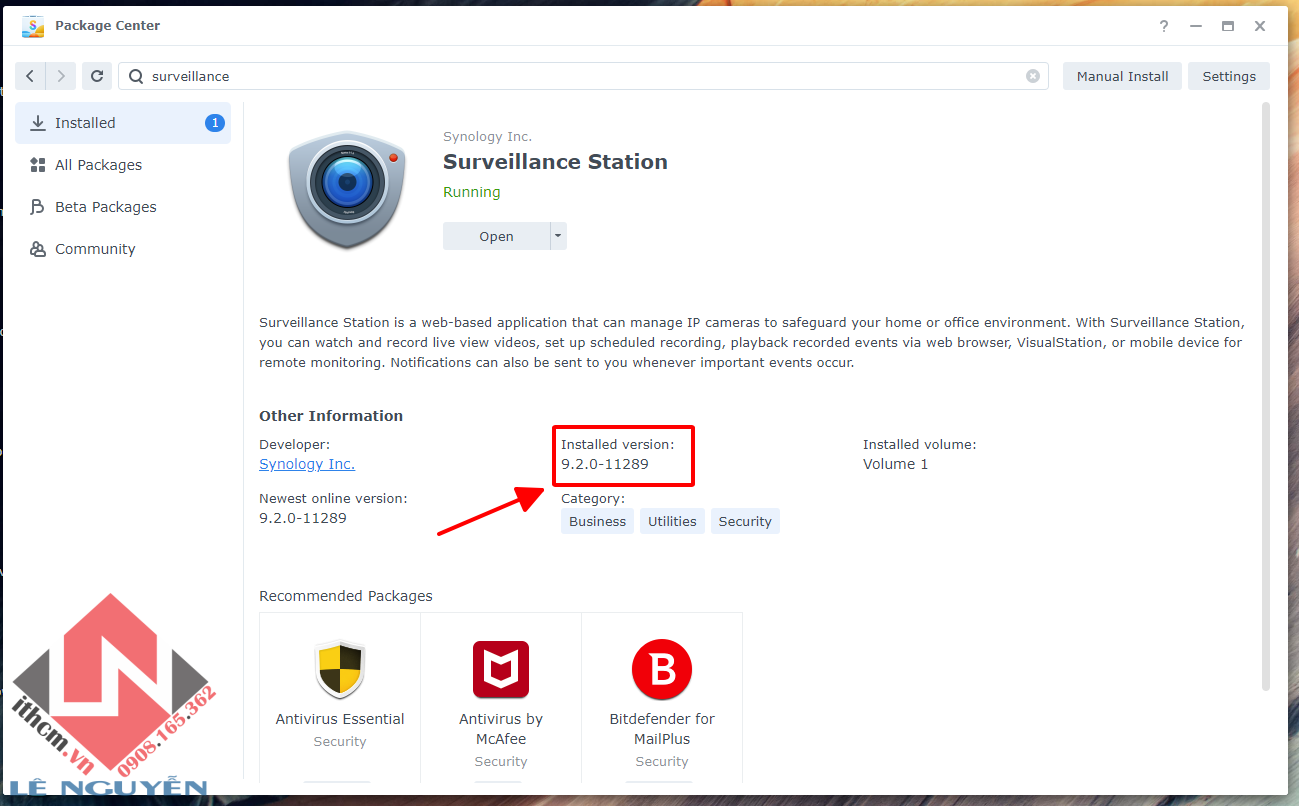1299x806 pixels.
Task: Click the Surveillance Station title text
Action: pos(555,162)
